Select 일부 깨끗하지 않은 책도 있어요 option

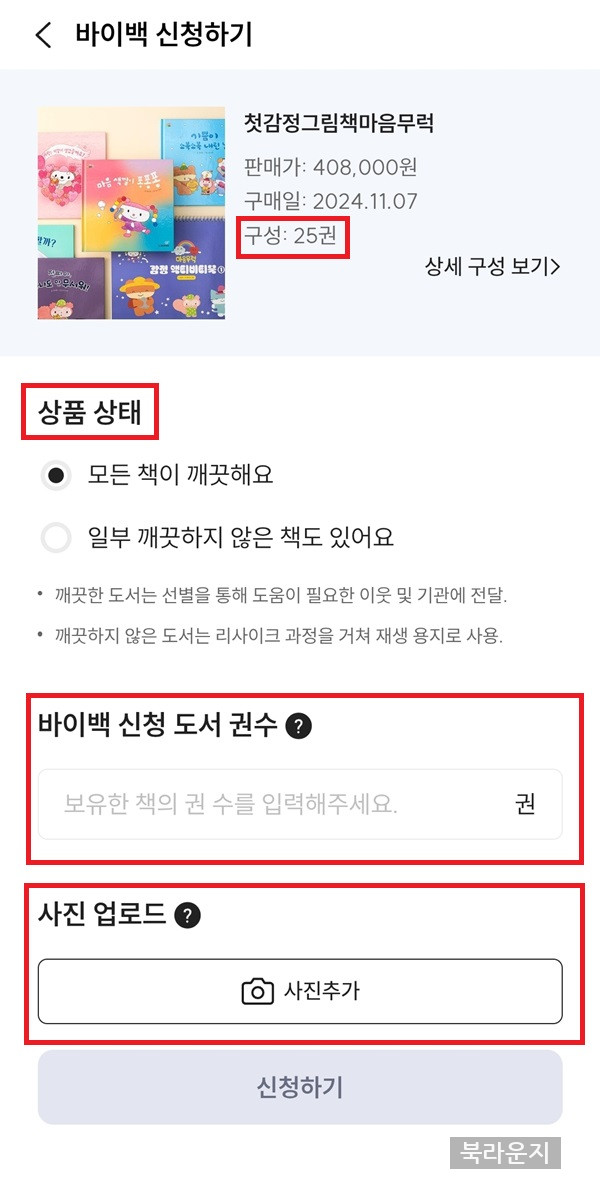click(56, 538)
